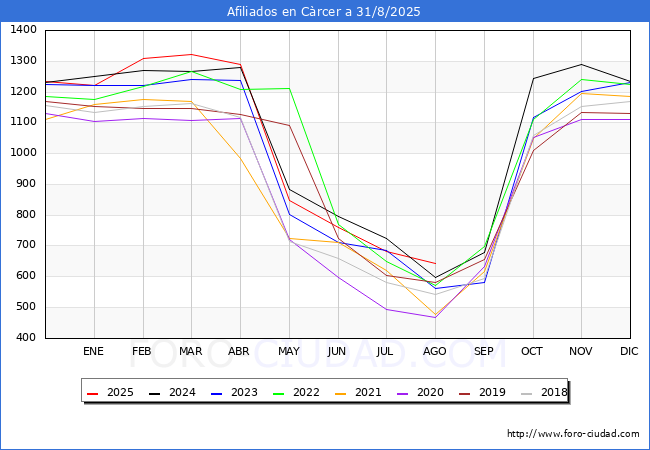Click the red 2025 line peak at MAR
Screen dimensions: 650x450
point(192,54)
